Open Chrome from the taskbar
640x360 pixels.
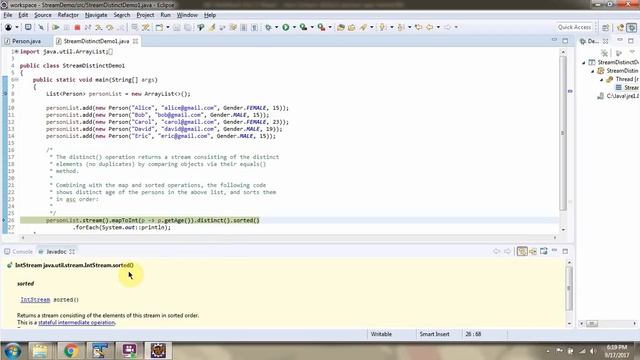(70, 351)
